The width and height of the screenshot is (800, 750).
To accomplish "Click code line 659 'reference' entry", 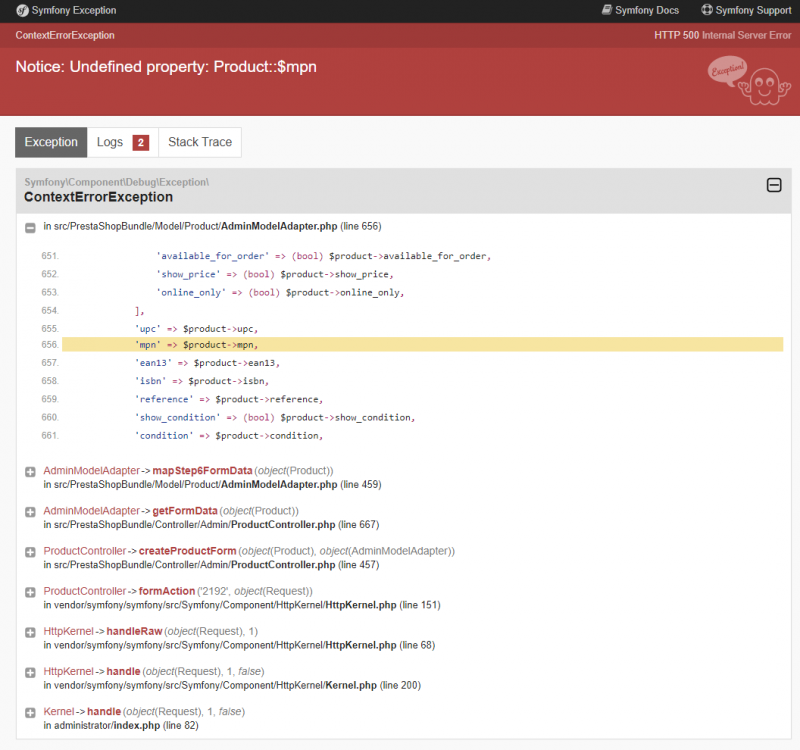I will point(229,399).
